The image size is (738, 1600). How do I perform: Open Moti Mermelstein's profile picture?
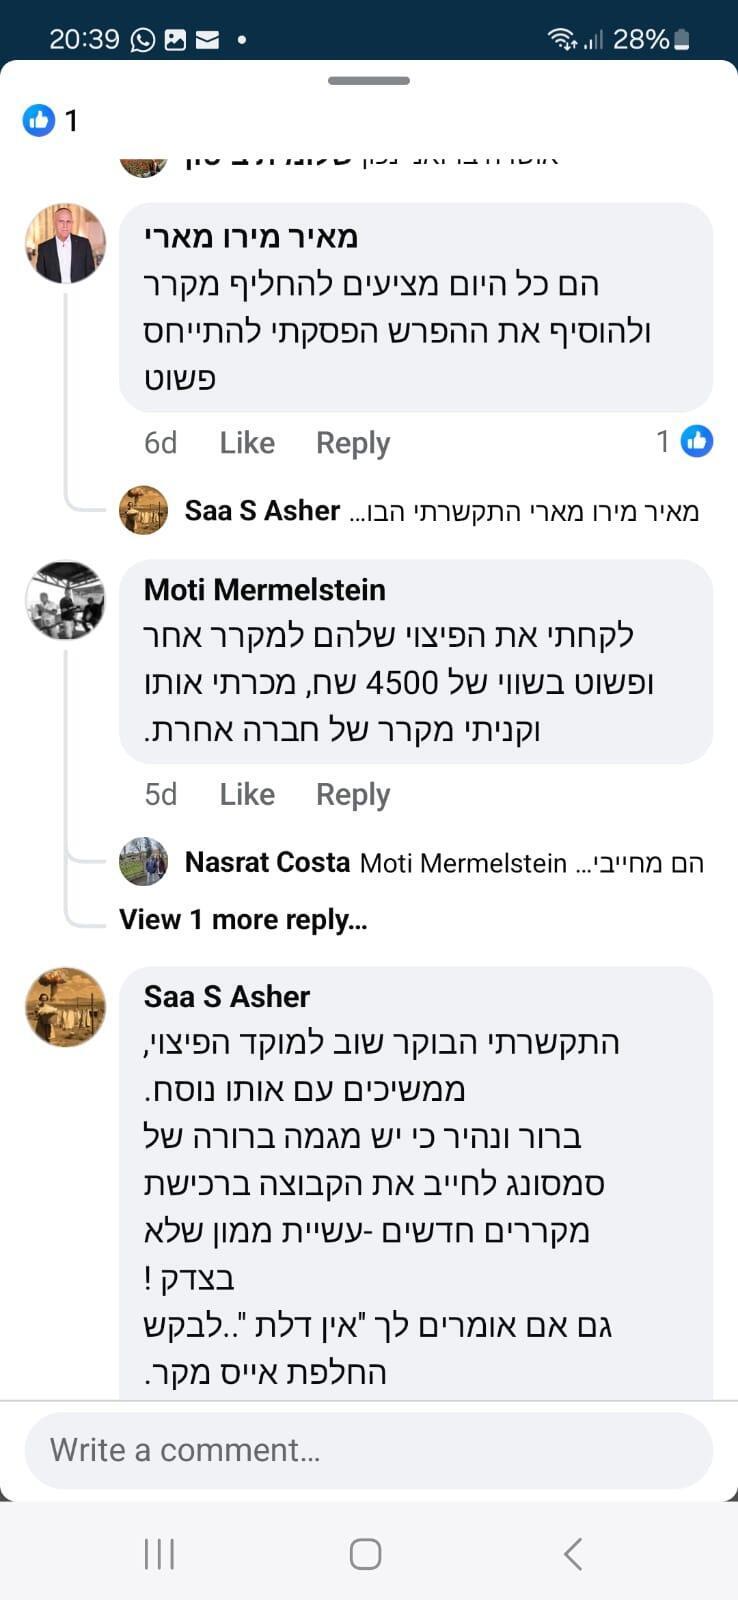tap(65, 600)
